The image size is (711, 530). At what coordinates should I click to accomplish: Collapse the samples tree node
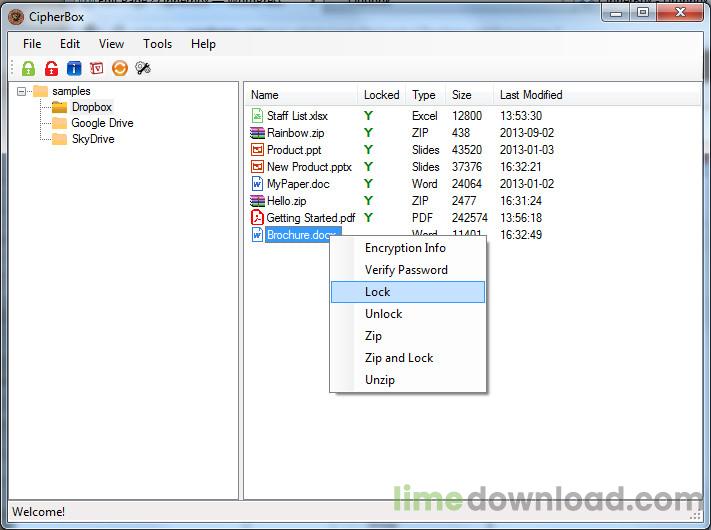21,92
